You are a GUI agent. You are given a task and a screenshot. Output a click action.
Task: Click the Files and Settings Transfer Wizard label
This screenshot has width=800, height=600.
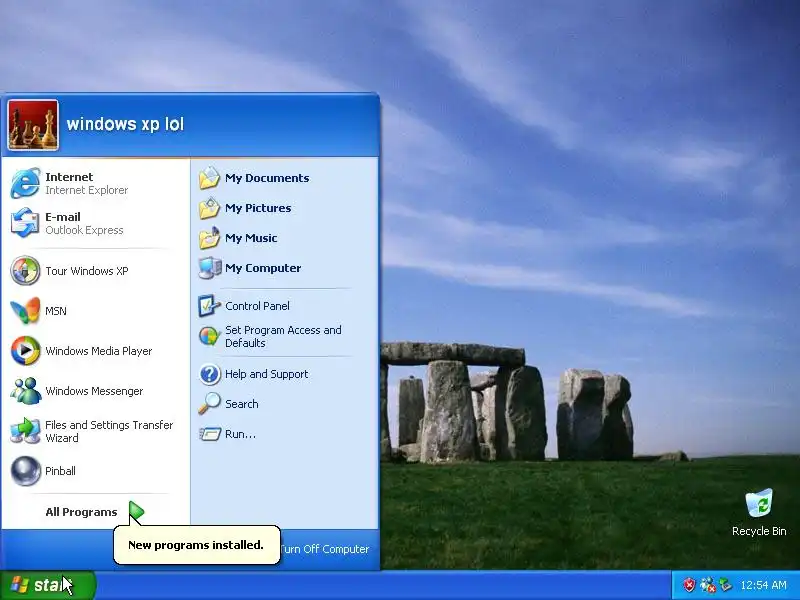[109, 432]
